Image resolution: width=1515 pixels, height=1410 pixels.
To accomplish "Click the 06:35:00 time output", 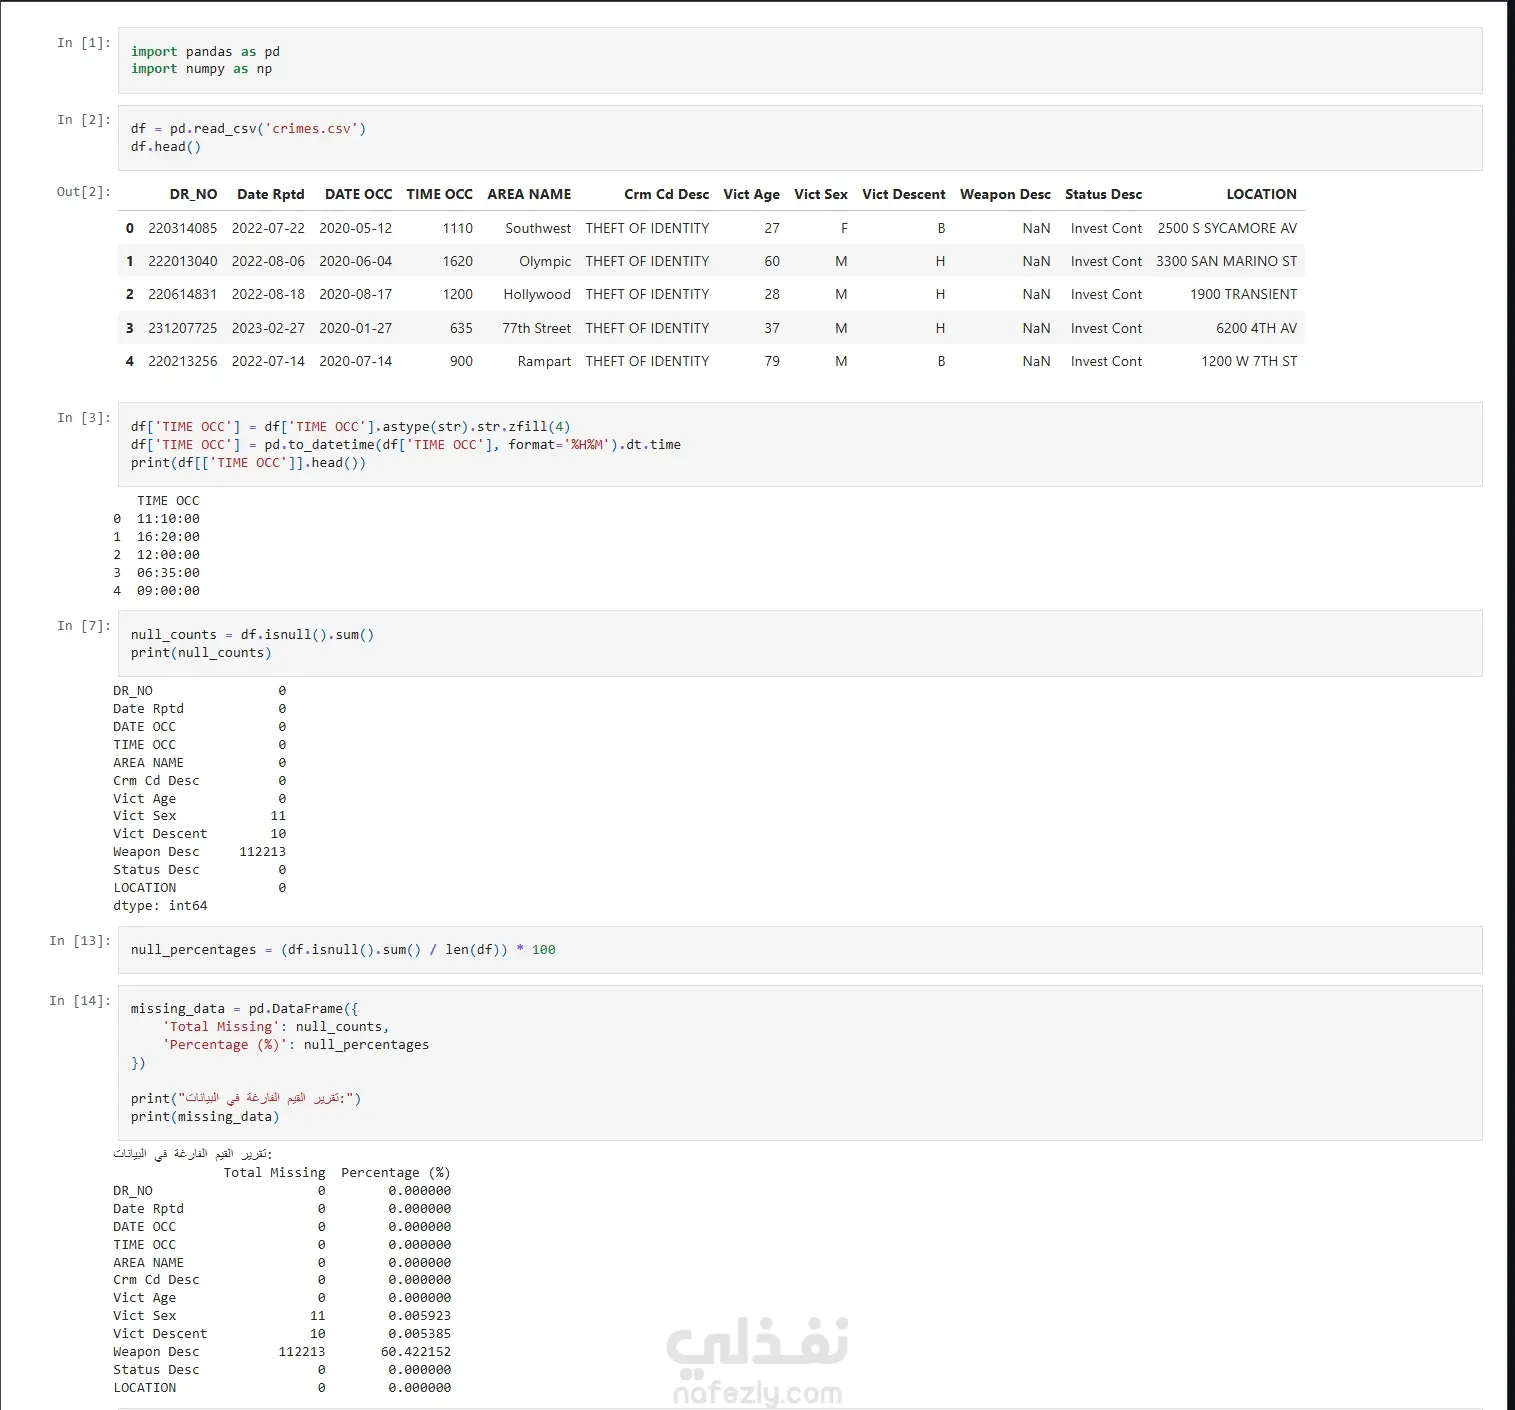I will click(x=168, y=573).
